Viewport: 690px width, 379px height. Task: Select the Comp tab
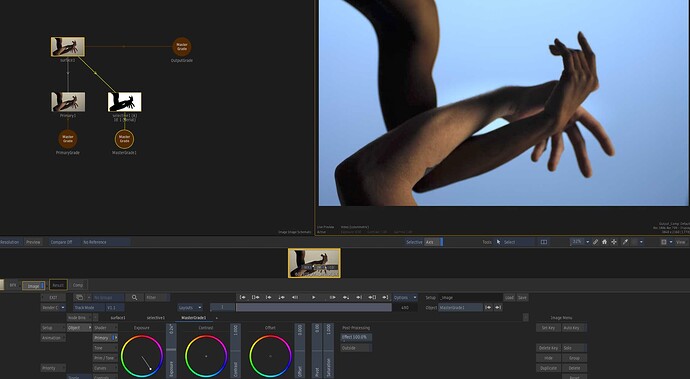[78, 285]
